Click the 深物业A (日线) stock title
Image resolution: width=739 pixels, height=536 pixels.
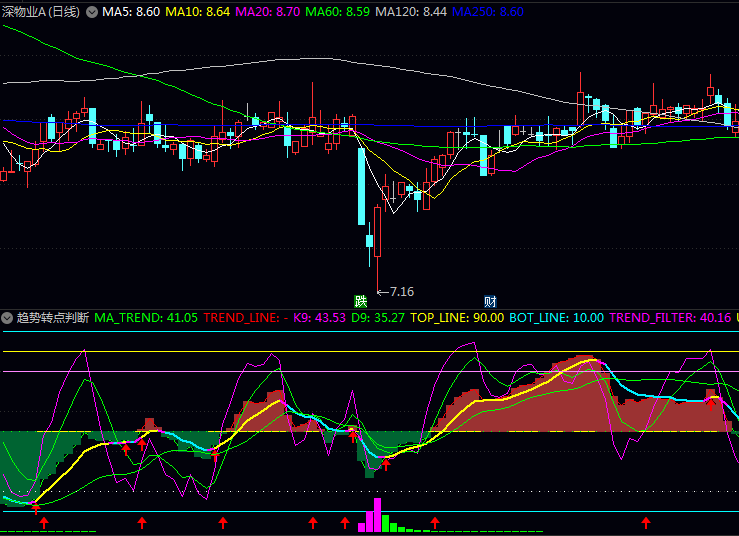[40, 12]
